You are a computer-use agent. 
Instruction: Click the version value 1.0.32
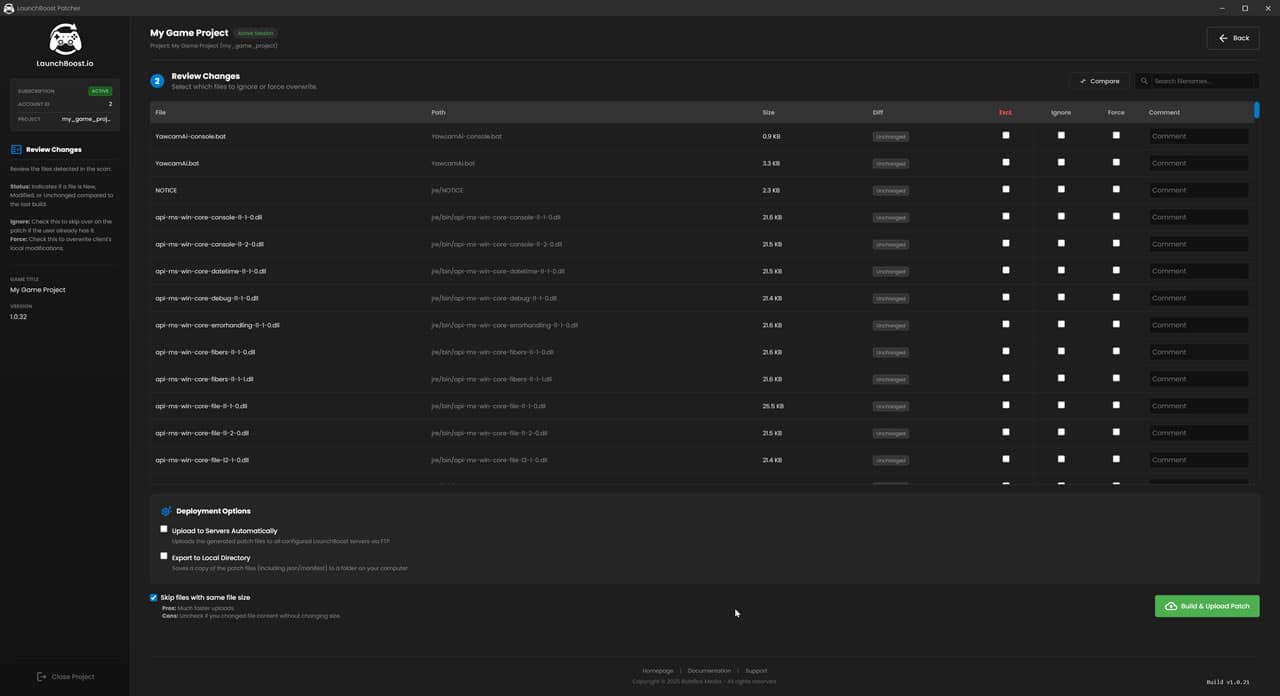pos(18,316)
